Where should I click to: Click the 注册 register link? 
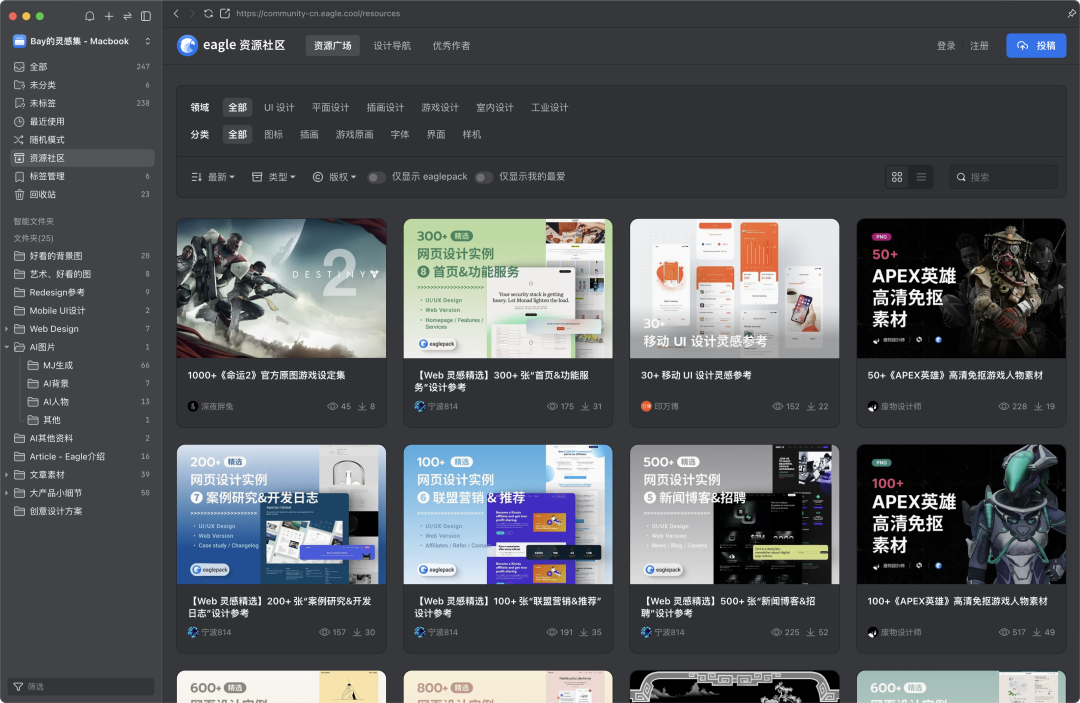pos(979,45)
